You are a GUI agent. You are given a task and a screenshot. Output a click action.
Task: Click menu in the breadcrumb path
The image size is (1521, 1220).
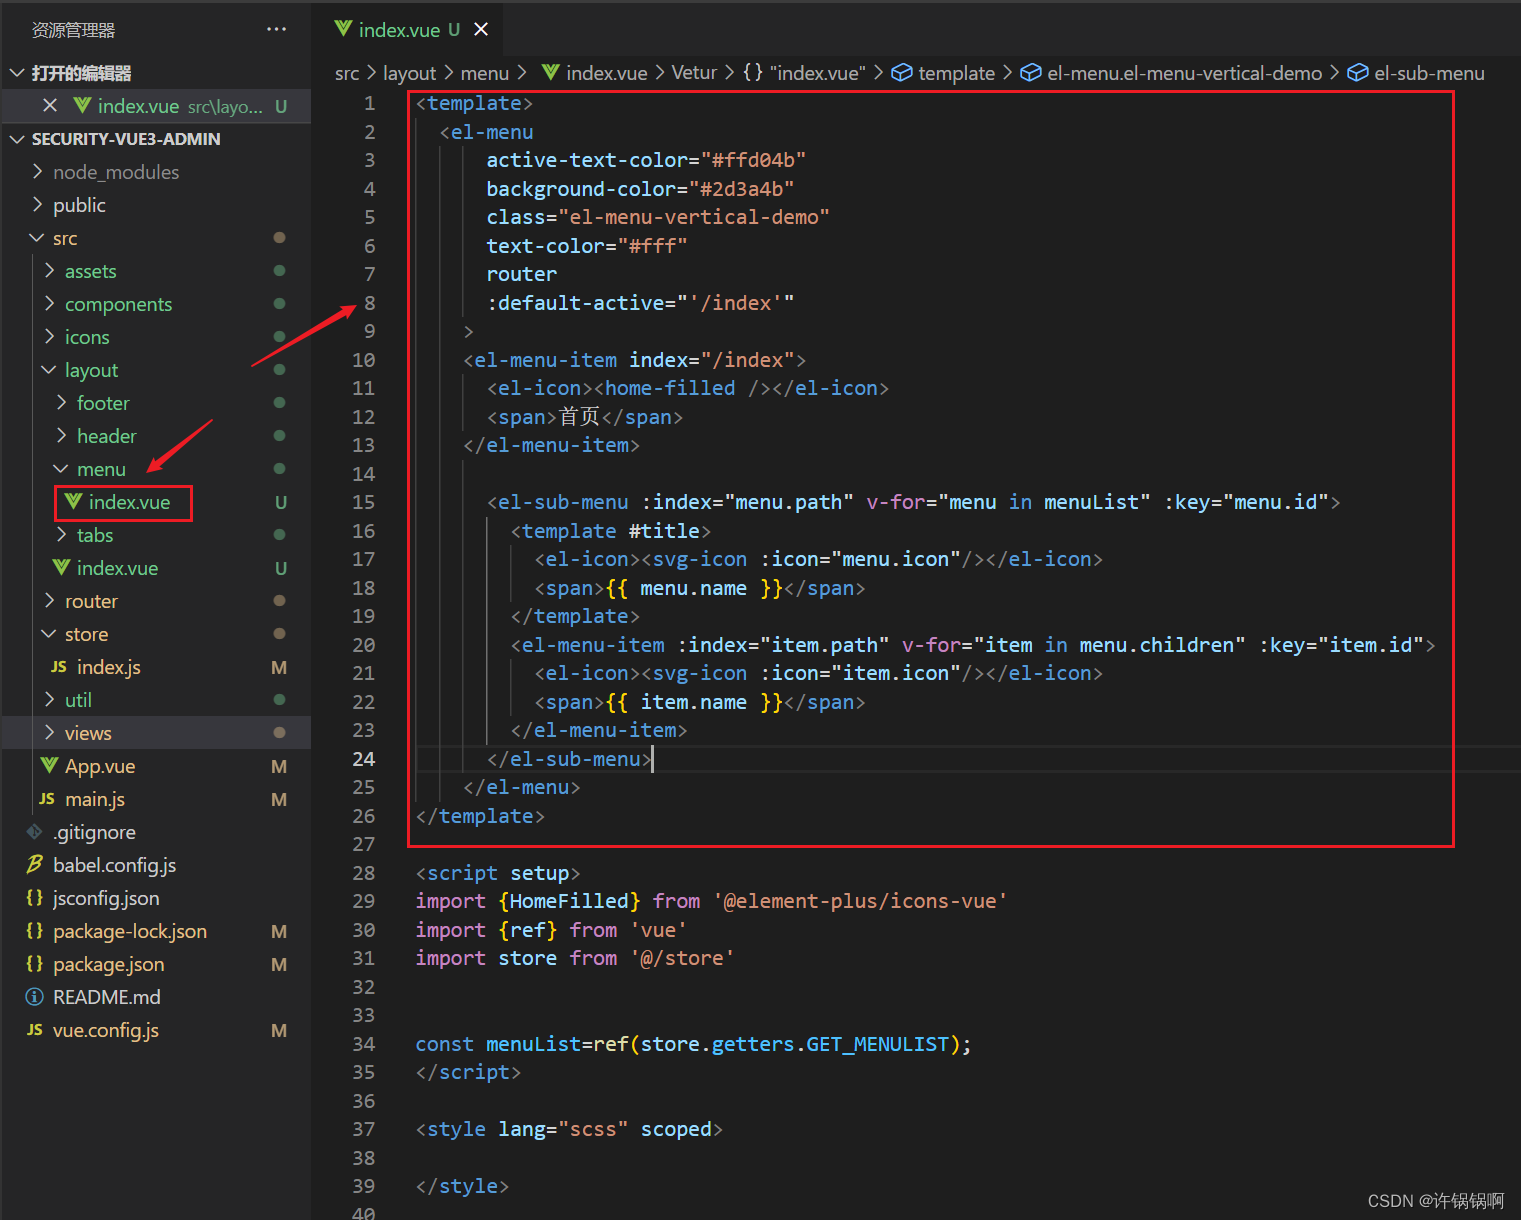tap(485, 73)
